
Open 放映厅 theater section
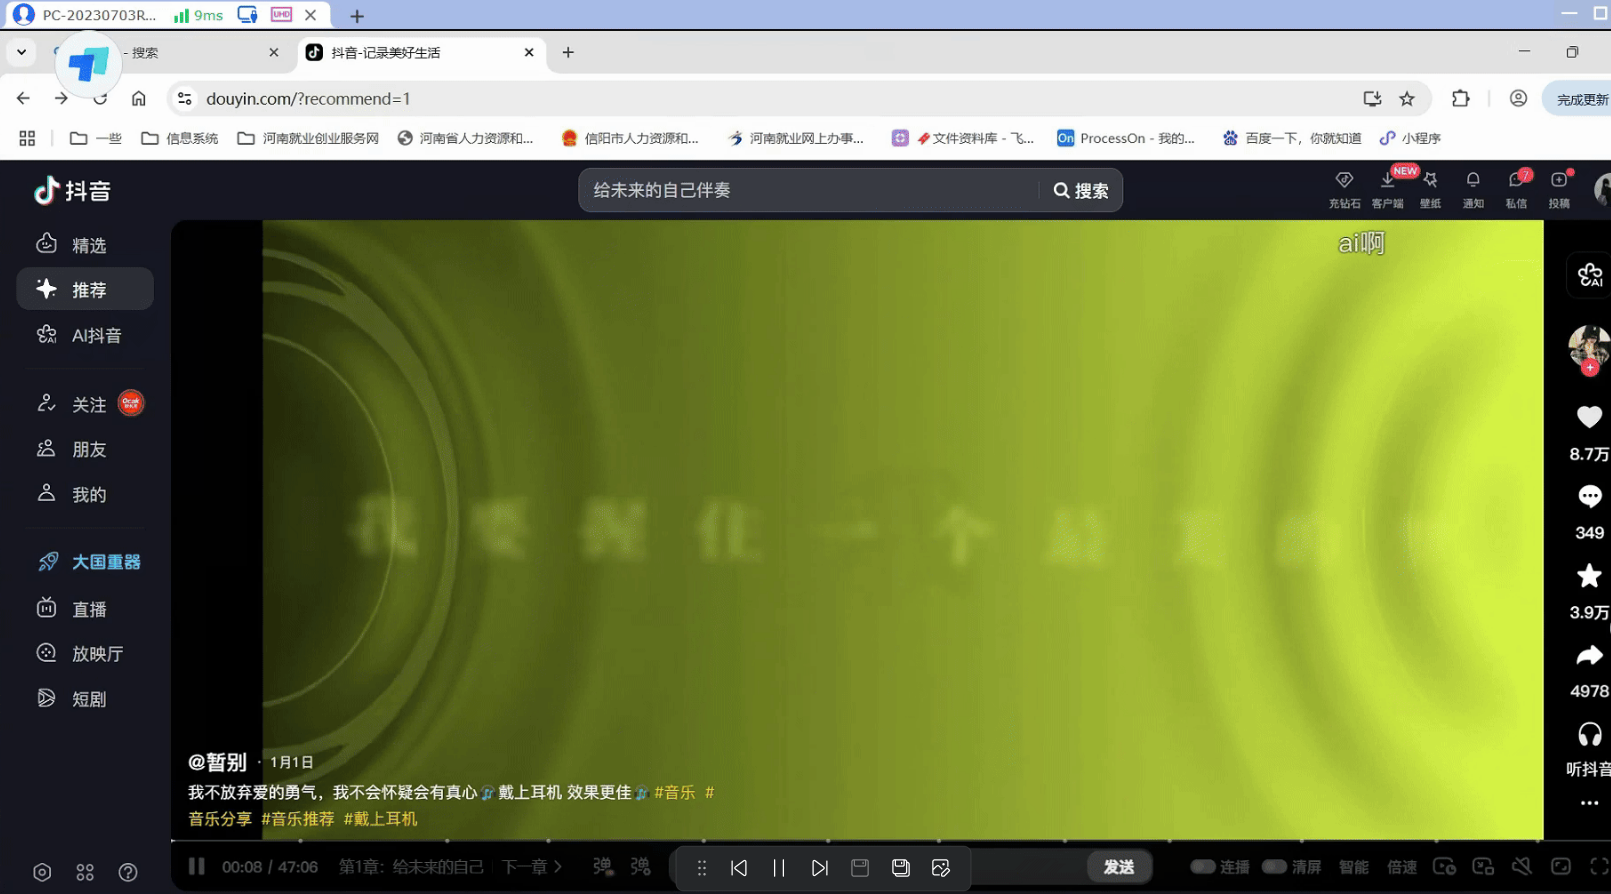pos(85,654)
